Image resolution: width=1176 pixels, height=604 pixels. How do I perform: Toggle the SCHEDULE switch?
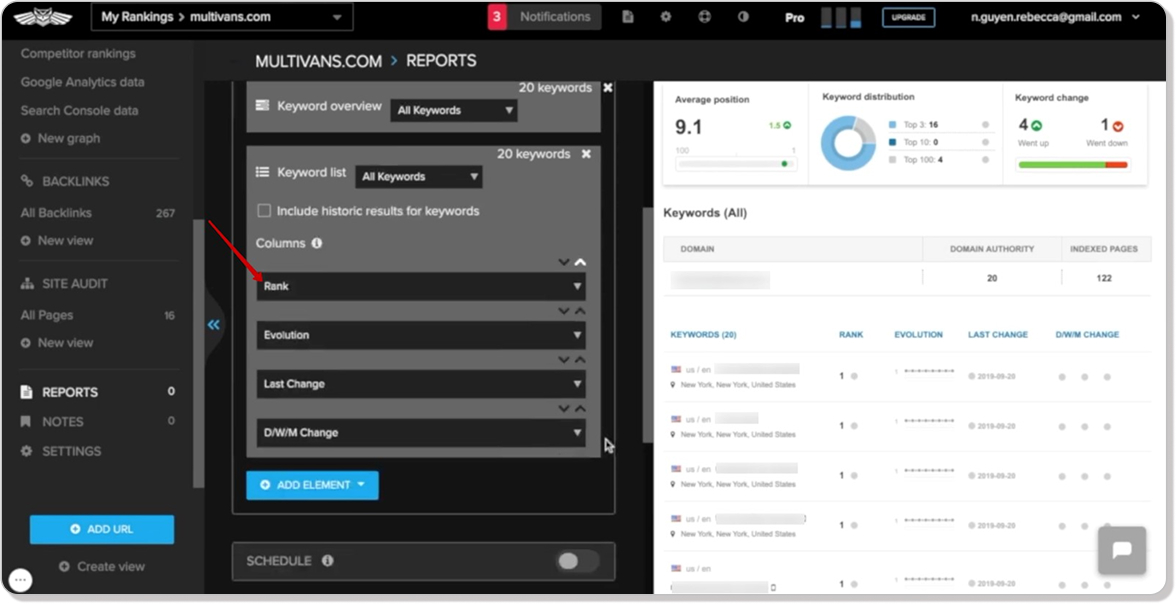(578, 560)
